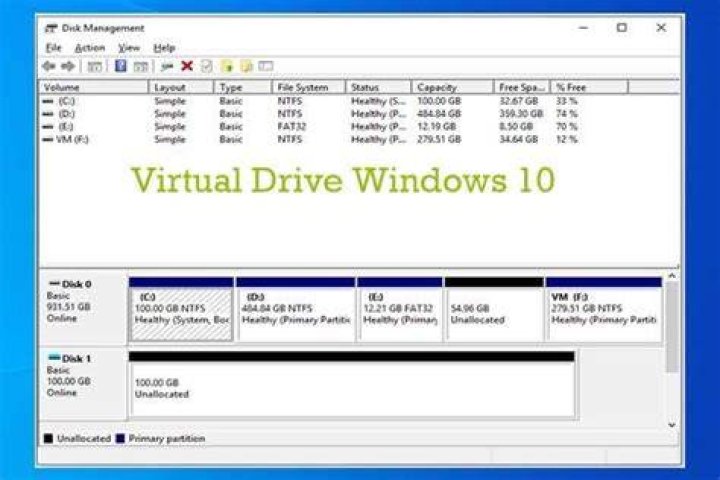Sort by the File System column header

click(x=309, y=87)
